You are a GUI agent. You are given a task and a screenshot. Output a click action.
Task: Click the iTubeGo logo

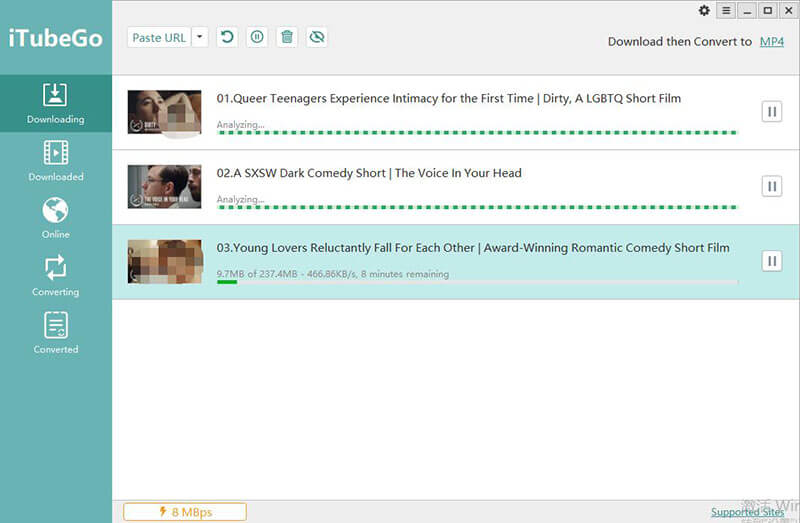56,38
